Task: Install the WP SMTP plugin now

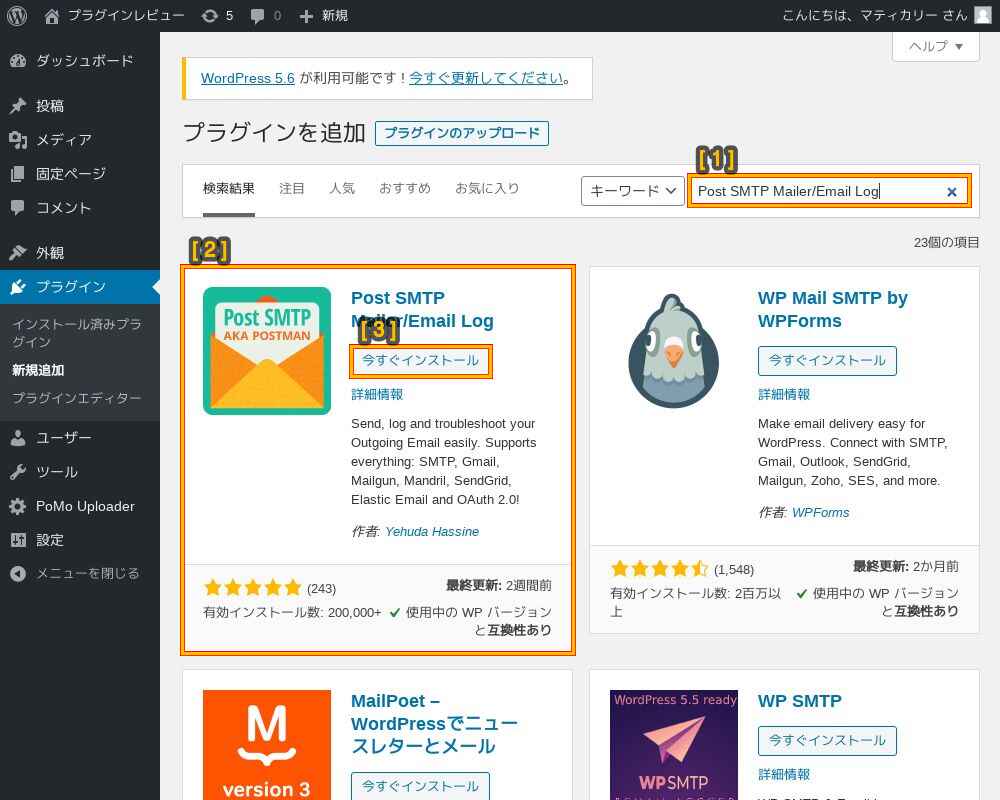Action: pyautogui.click(x=827, y=741)
